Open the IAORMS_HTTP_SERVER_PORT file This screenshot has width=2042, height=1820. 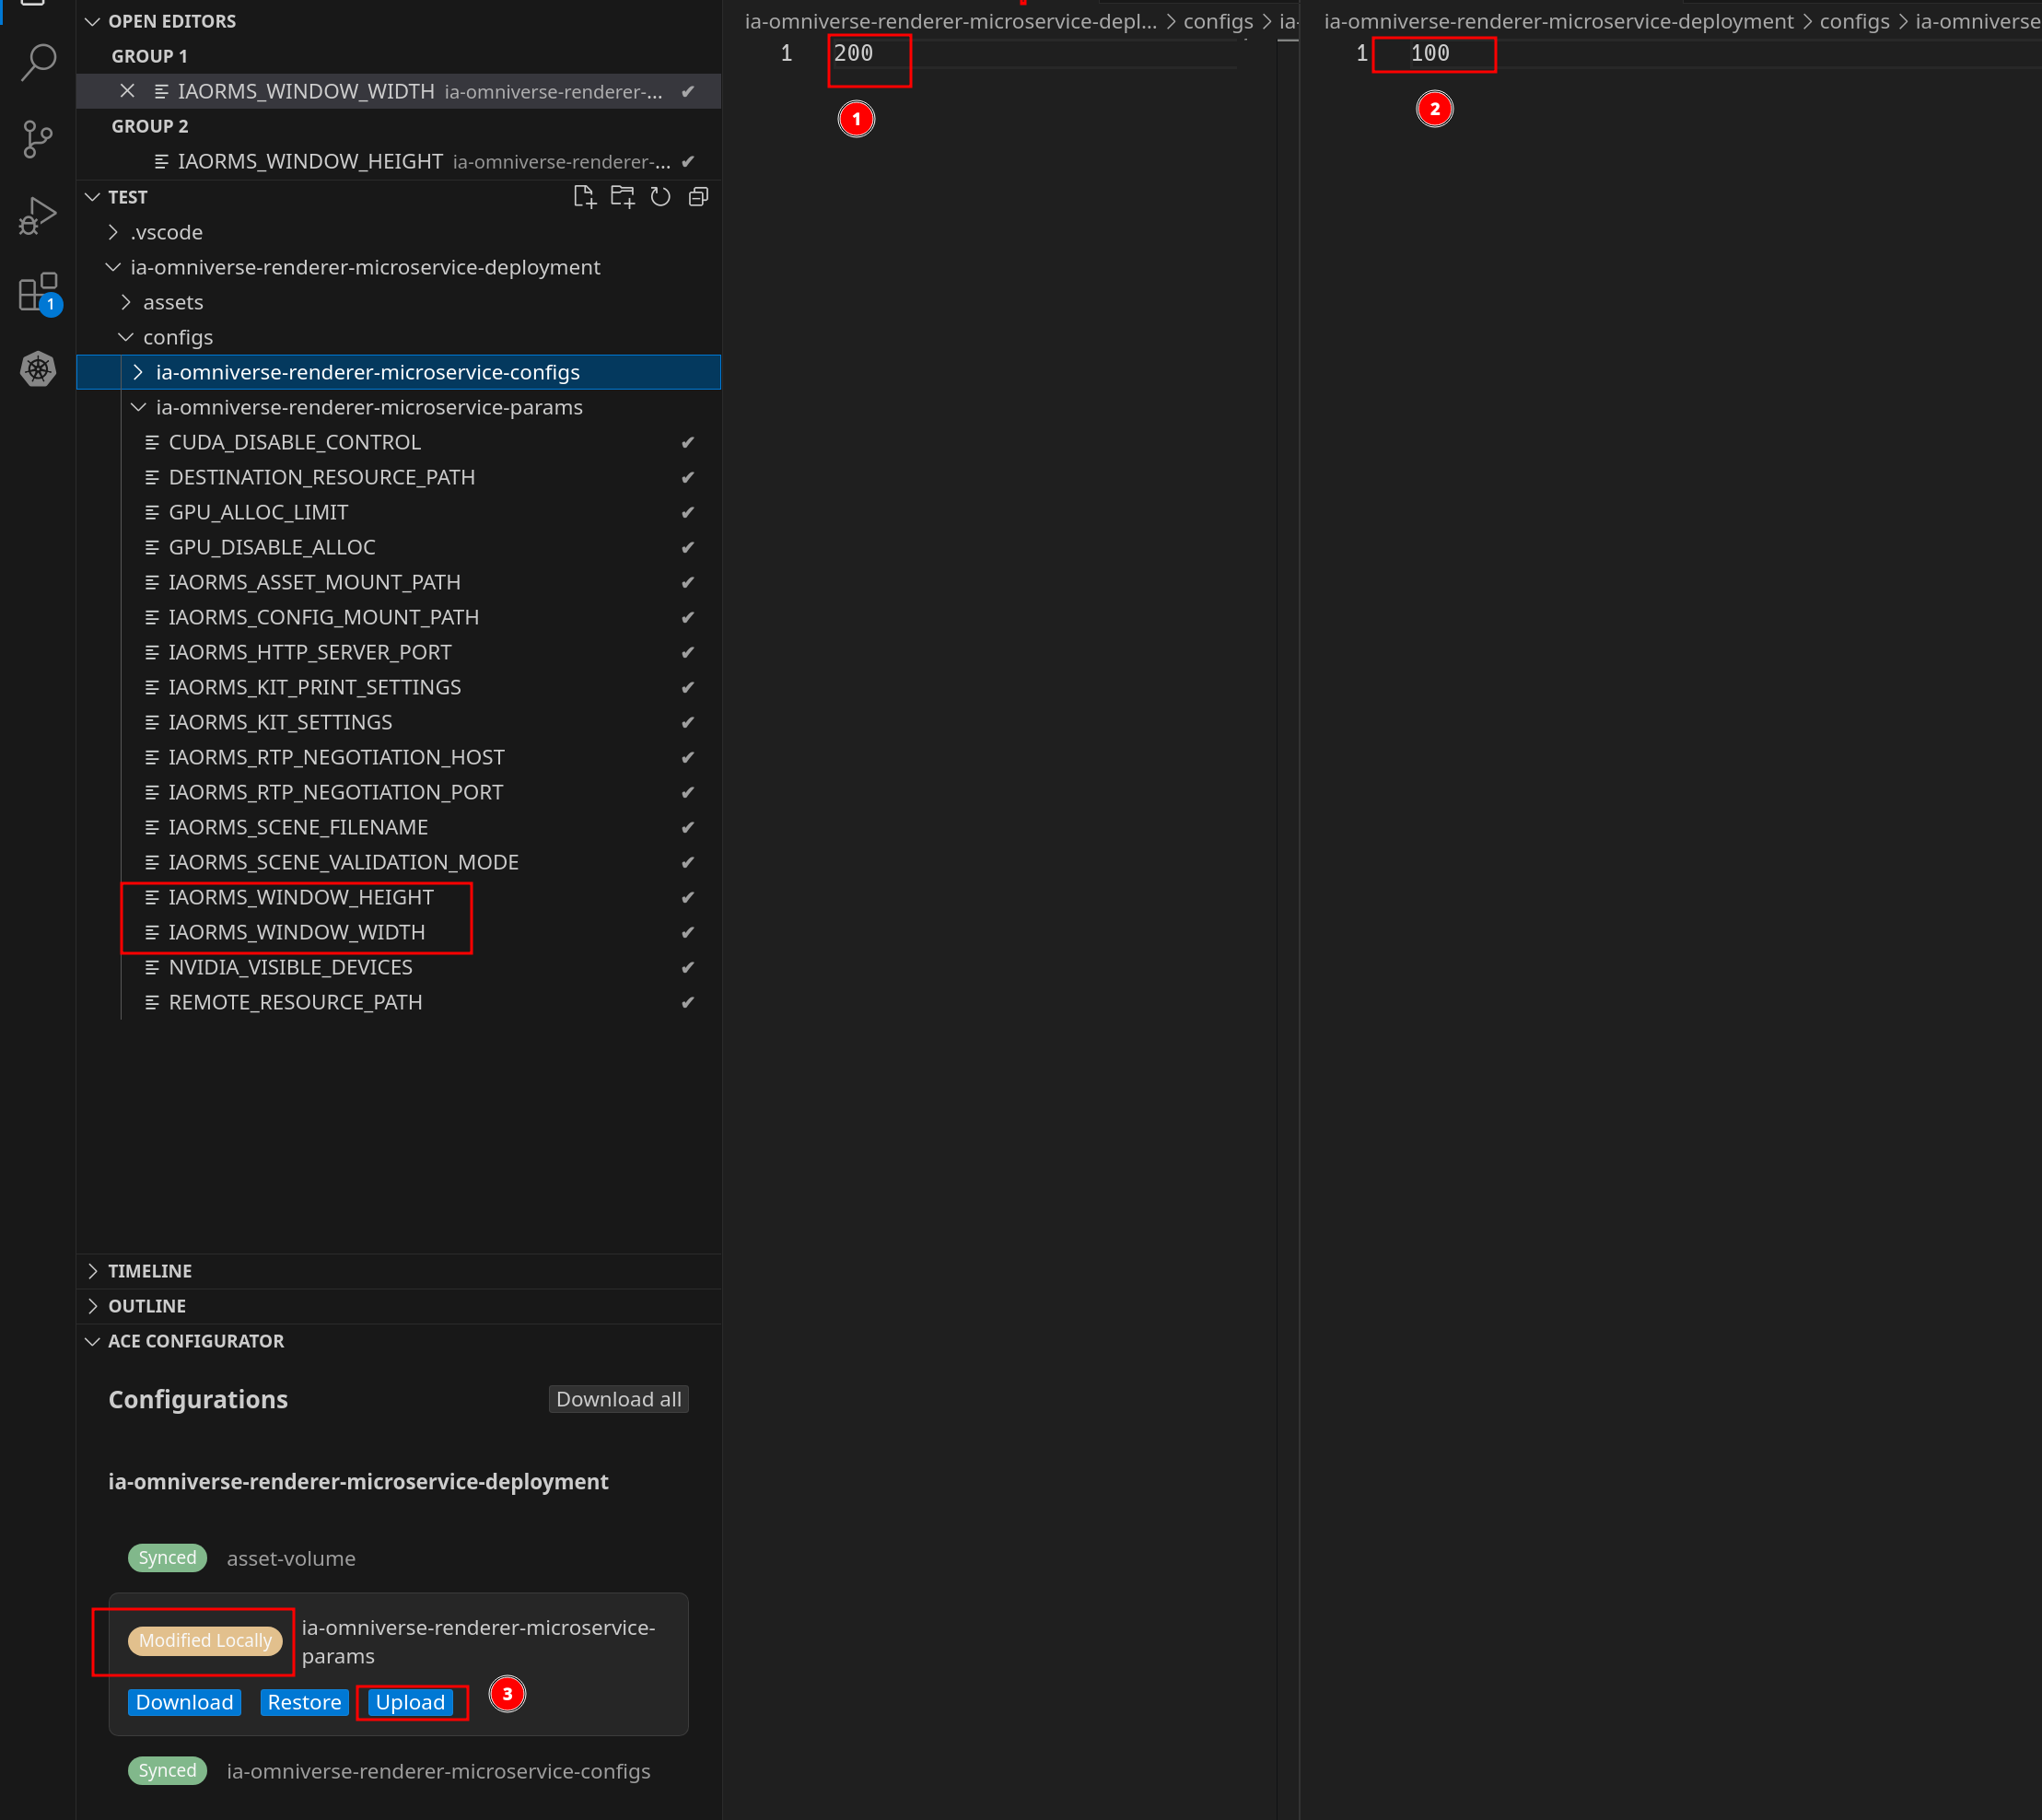(x=400, y=652)
